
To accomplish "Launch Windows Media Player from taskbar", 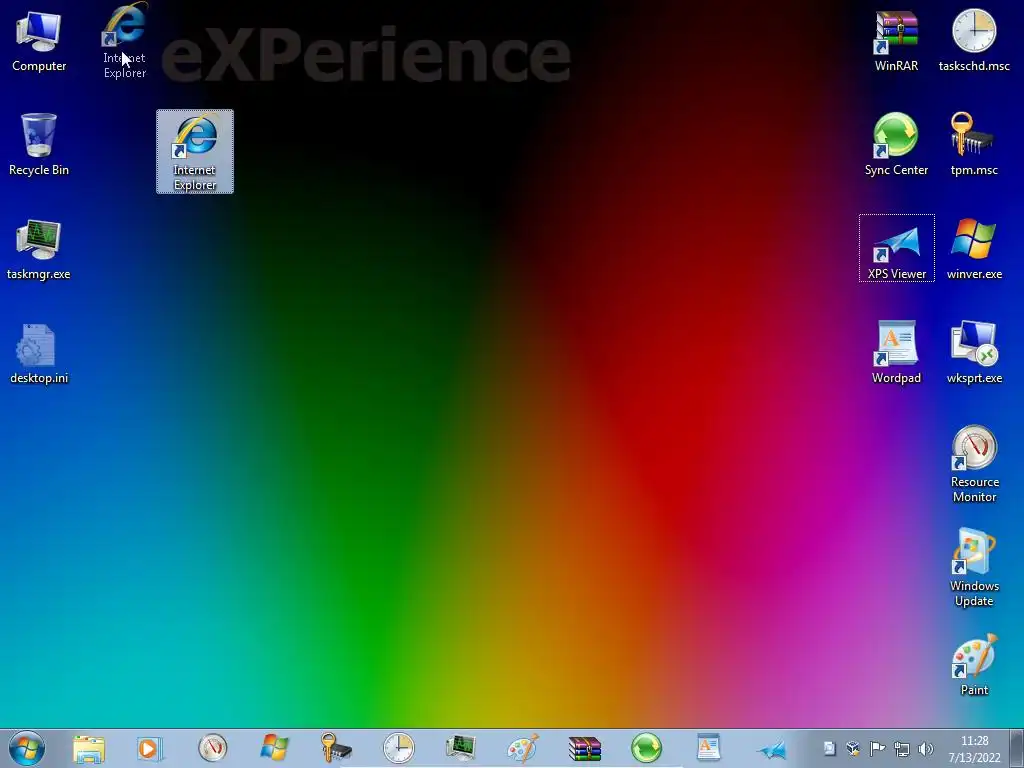I will coord(150,748).
